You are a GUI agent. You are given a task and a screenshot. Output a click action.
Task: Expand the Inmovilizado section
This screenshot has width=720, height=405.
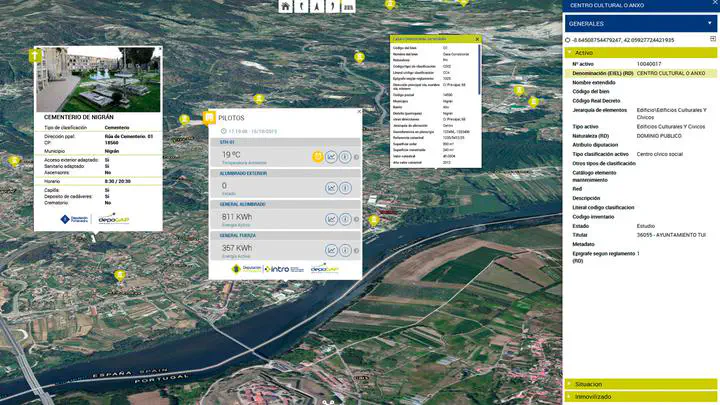tap(640, 397)
